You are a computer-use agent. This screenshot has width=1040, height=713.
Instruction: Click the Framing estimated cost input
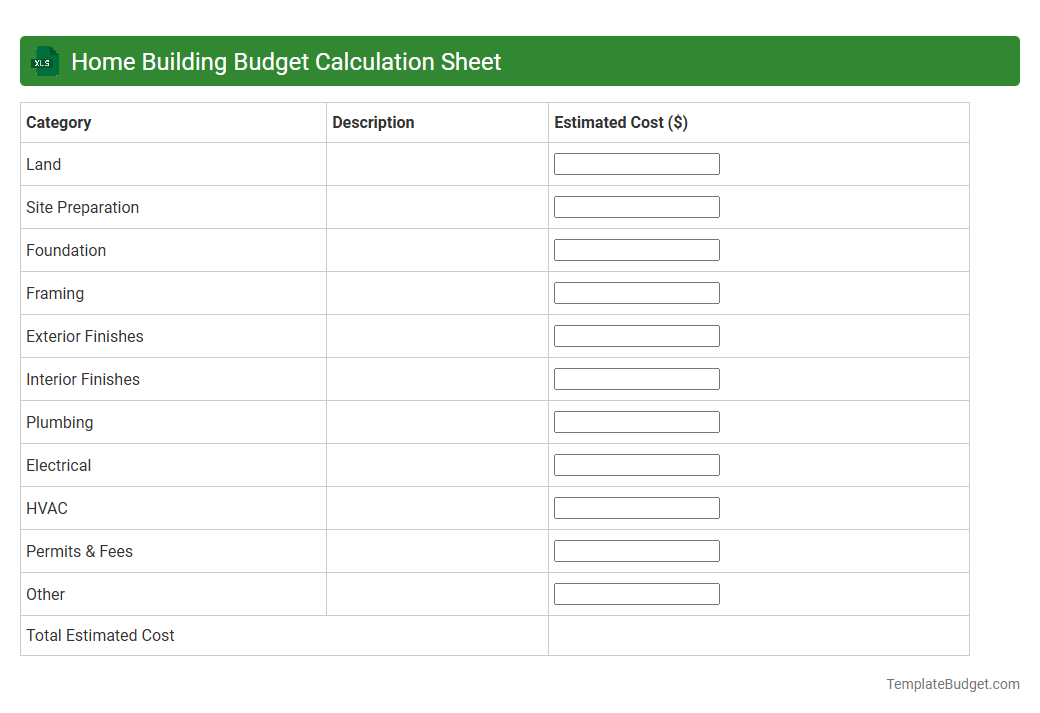636,292
